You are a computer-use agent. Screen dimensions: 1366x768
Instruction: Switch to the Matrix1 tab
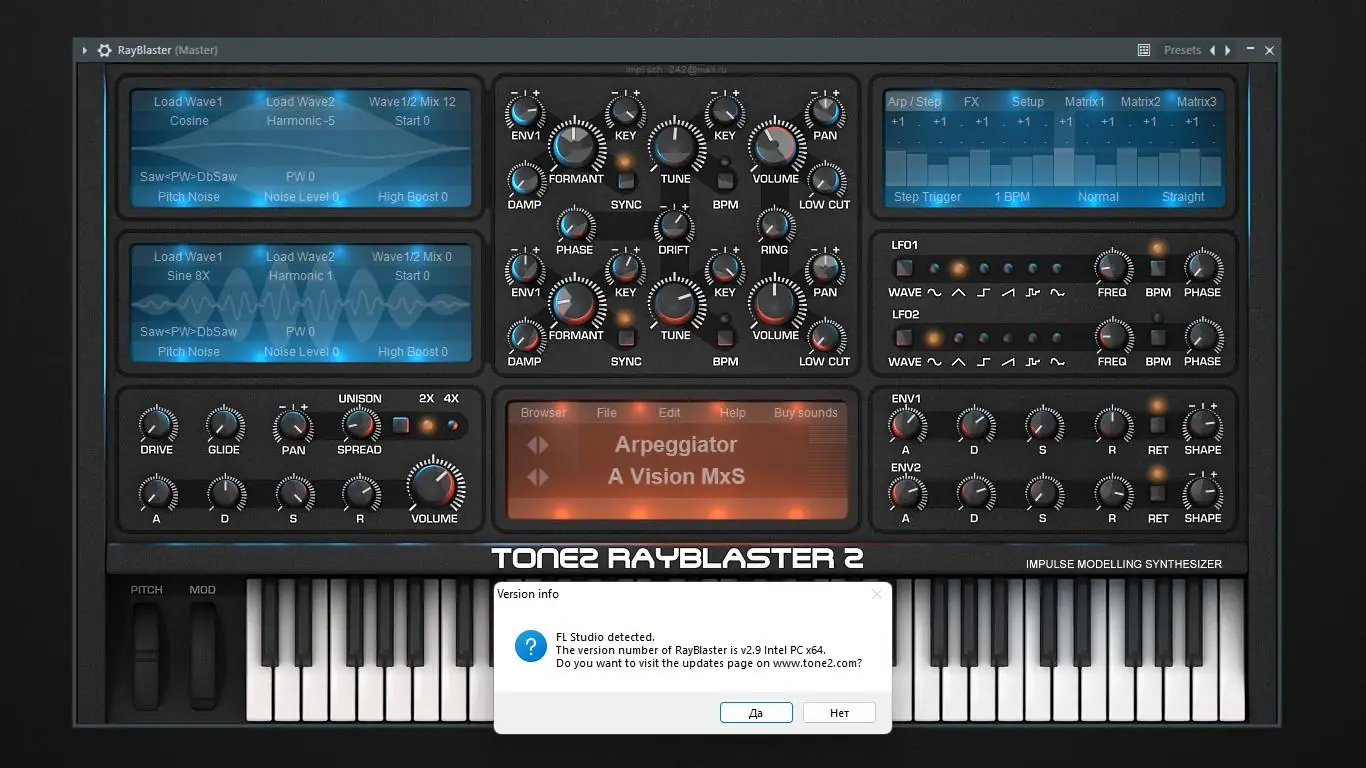[1083, 101]
